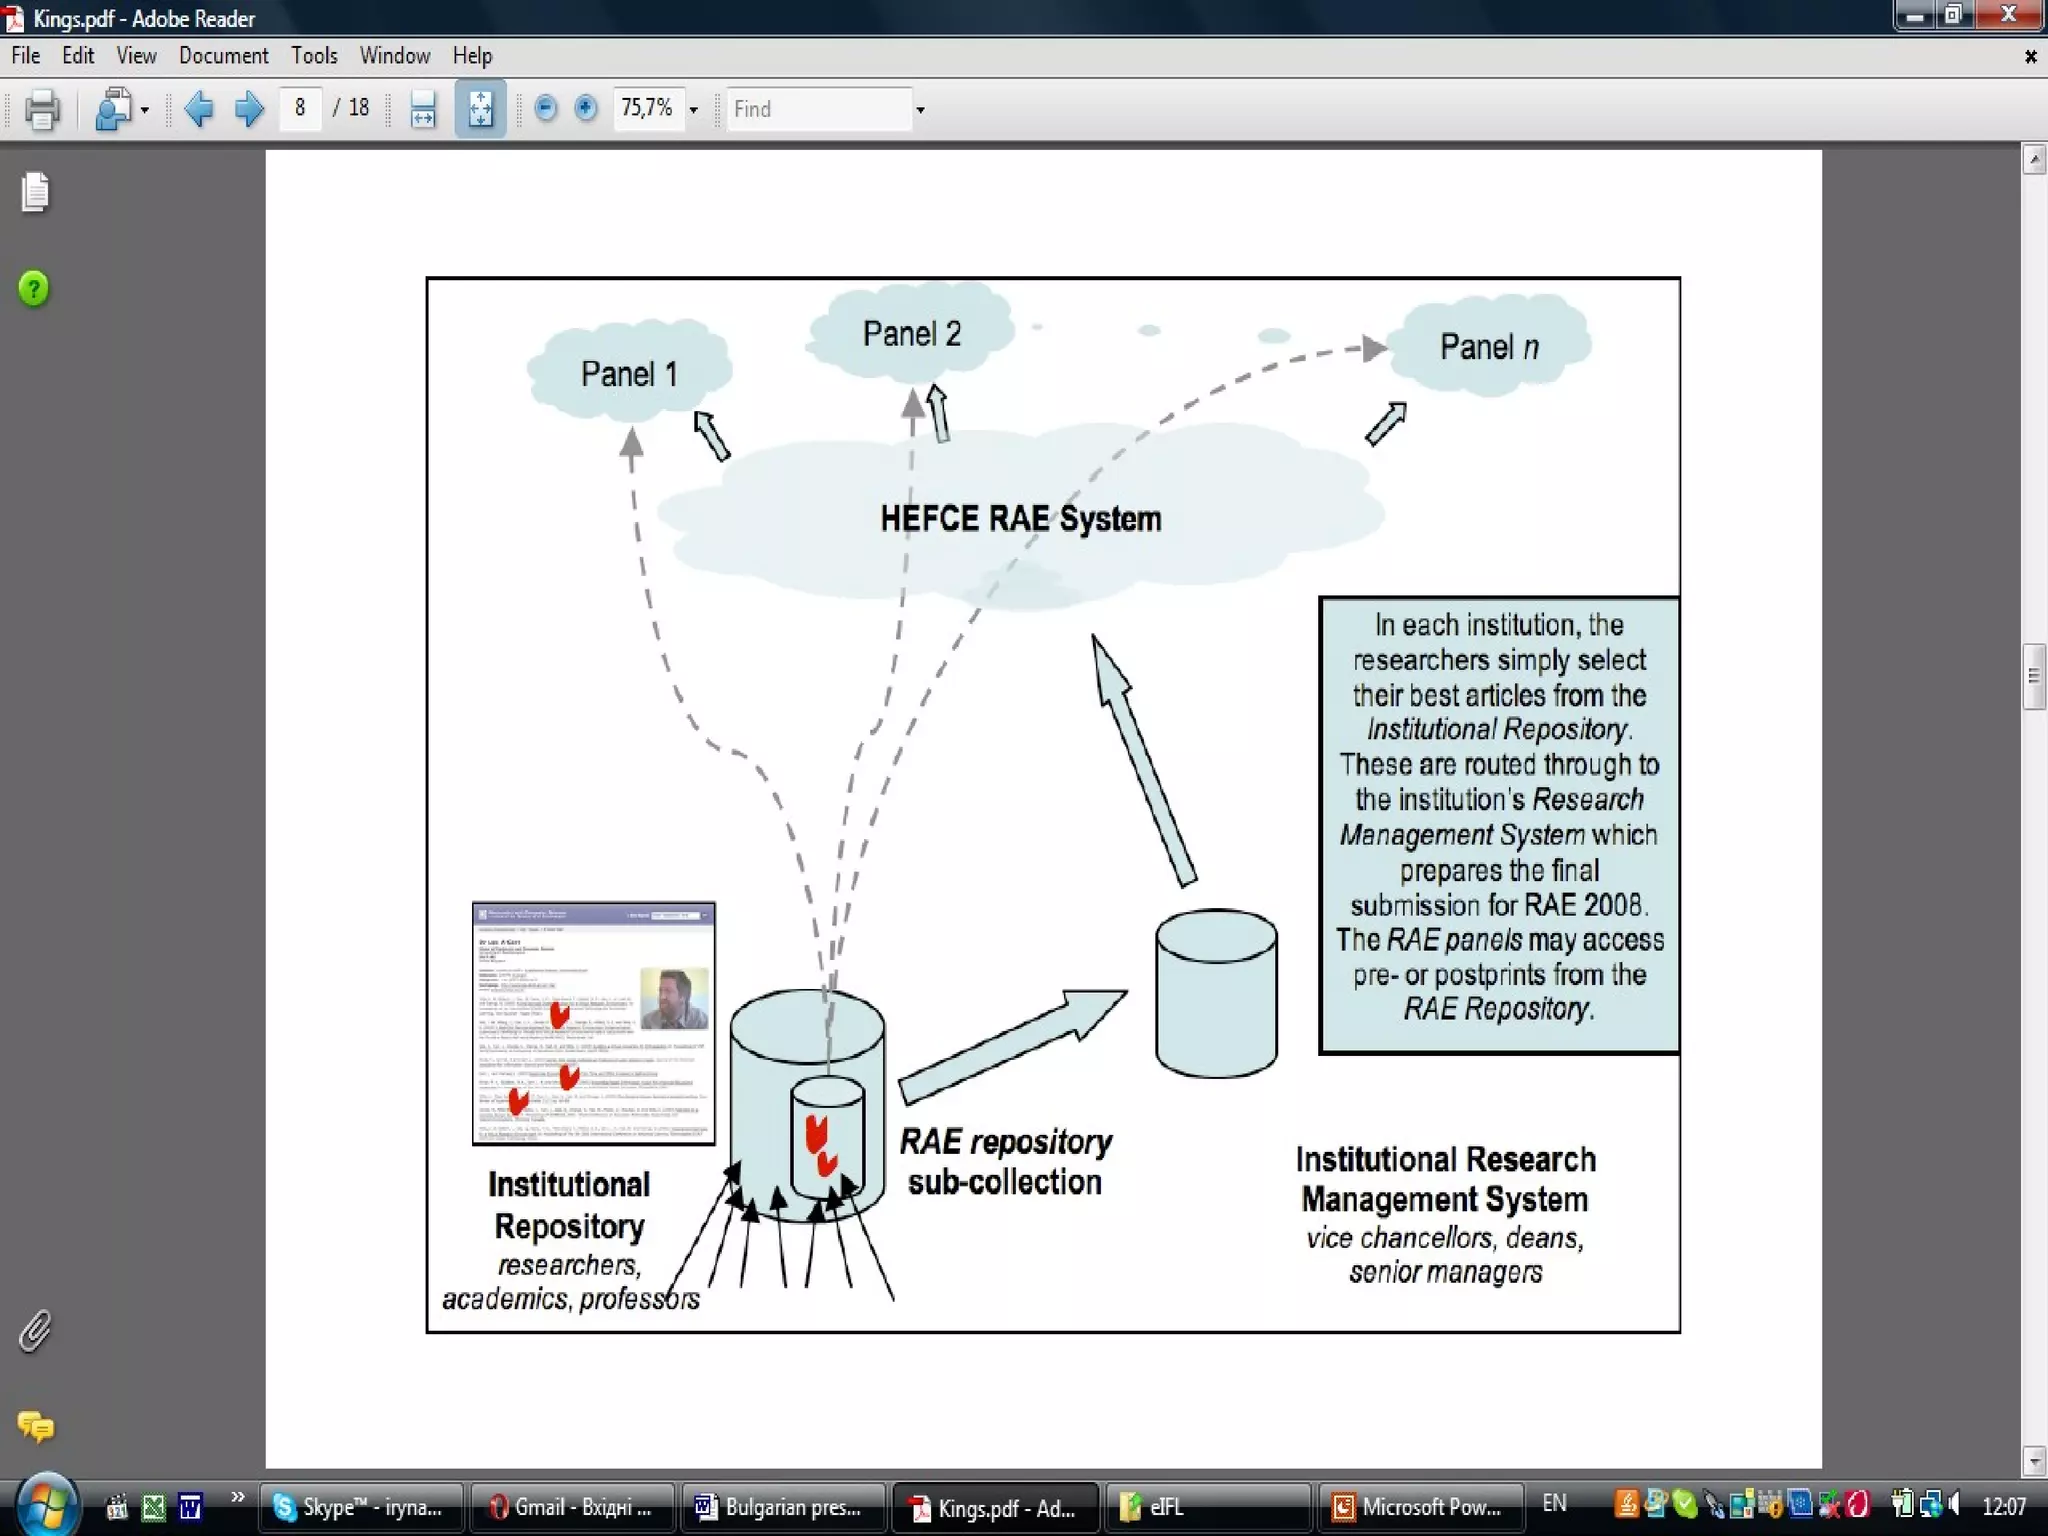Image resolution: width=2048 pixels, height=1536 pixels.
Task: Click the zoom in plus button
Action: click(x=586, y=108)
